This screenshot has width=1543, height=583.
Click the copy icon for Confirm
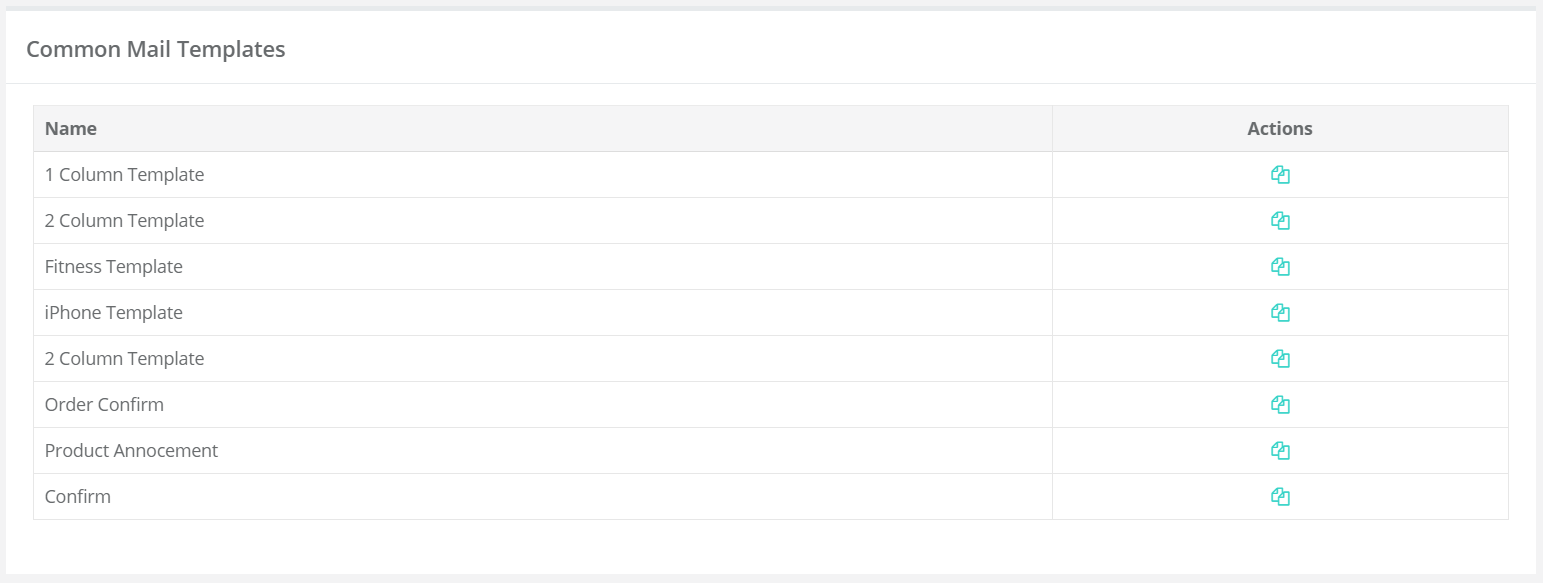click(1280, 497)
